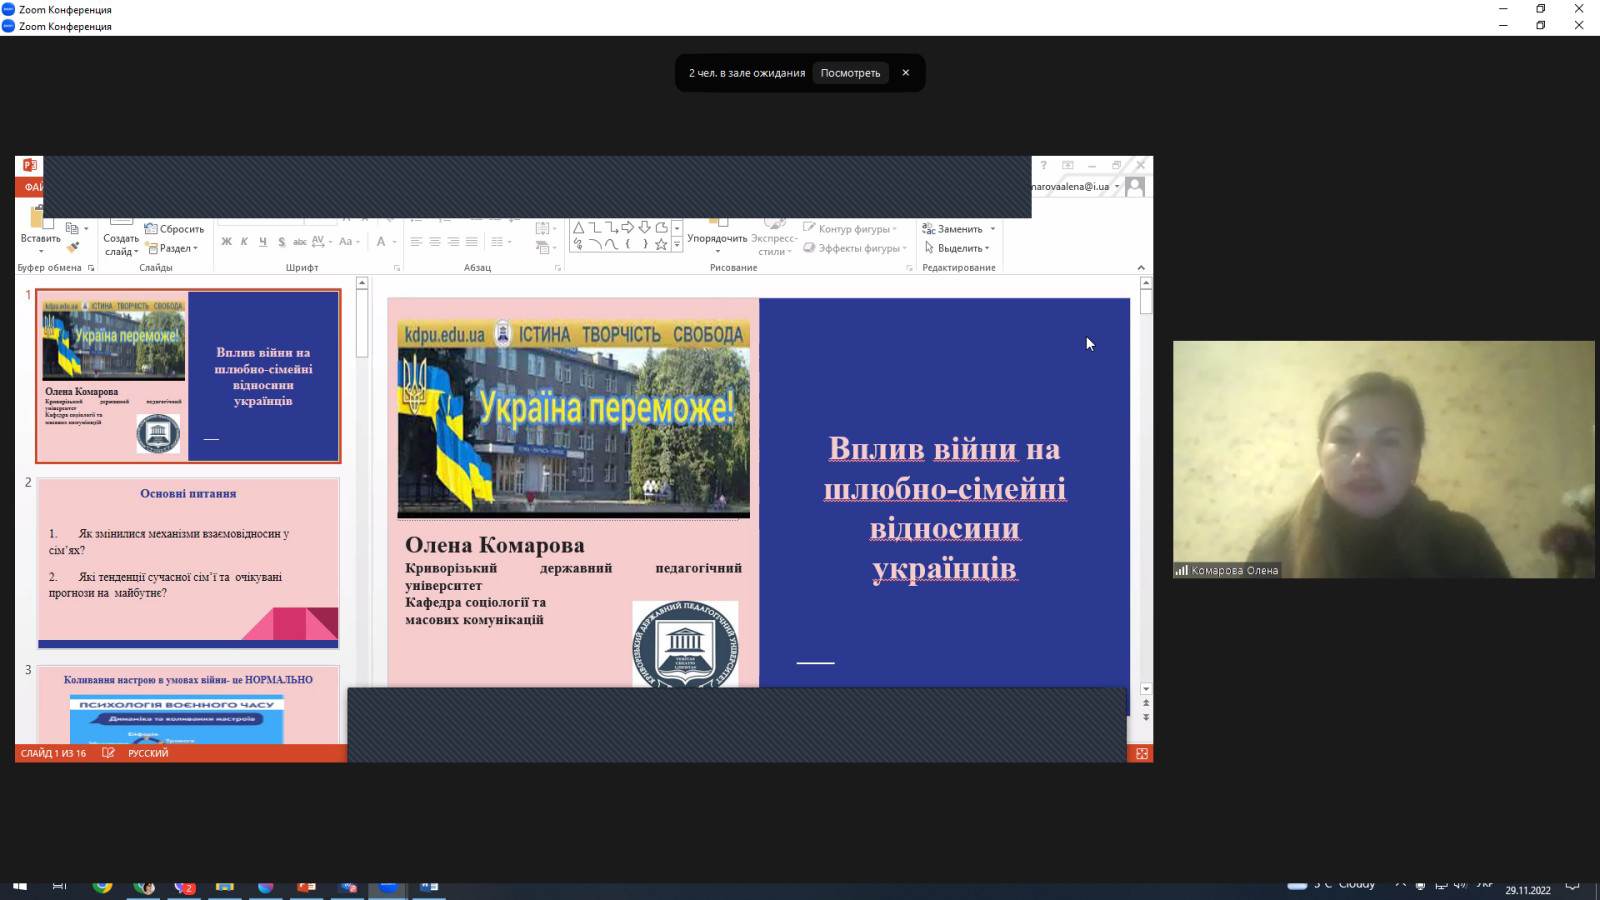Image resolution: width=1600 pixels, height=900 pixels.
Task: Select the triangle shape in gallery
Action: (x=578, y=228)
